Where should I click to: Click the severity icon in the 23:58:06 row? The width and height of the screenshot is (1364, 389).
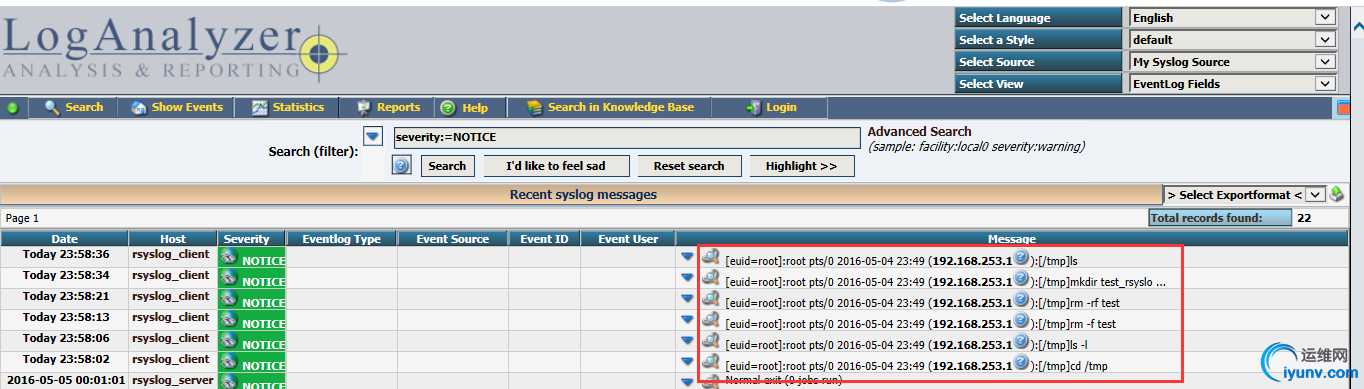point(229,340)
